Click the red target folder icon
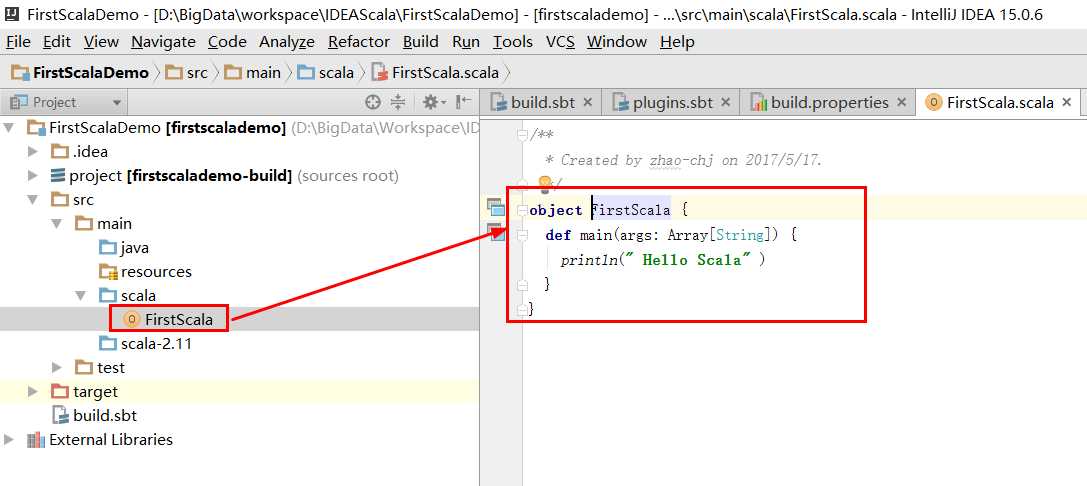The height and width of the screenshot is (486, 1087). [60, 392]
